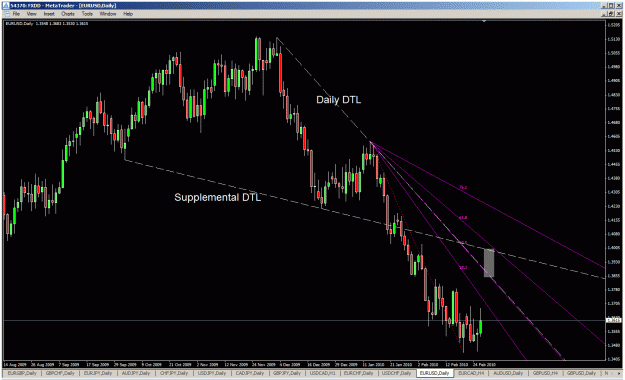Switch to the GBPCHF,Daily chart tab
This screenshot has width=625, height=380.
pos(60,373)
